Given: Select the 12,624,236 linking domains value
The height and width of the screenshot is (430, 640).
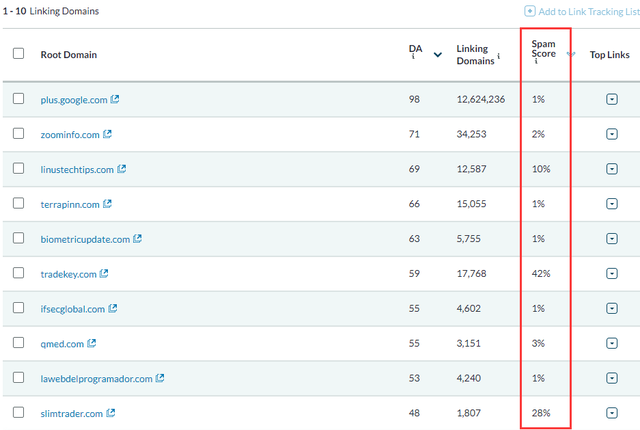Looking at the screenshot, I should point(481,99).
